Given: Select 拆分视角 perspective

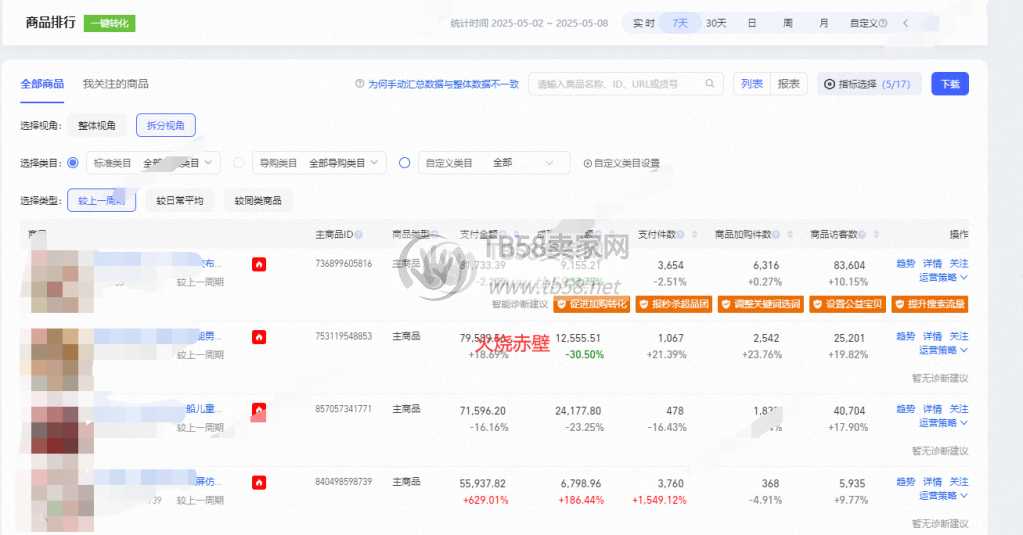Looking at the screenshot, I should pyautogui.click(x=166, y=125).
